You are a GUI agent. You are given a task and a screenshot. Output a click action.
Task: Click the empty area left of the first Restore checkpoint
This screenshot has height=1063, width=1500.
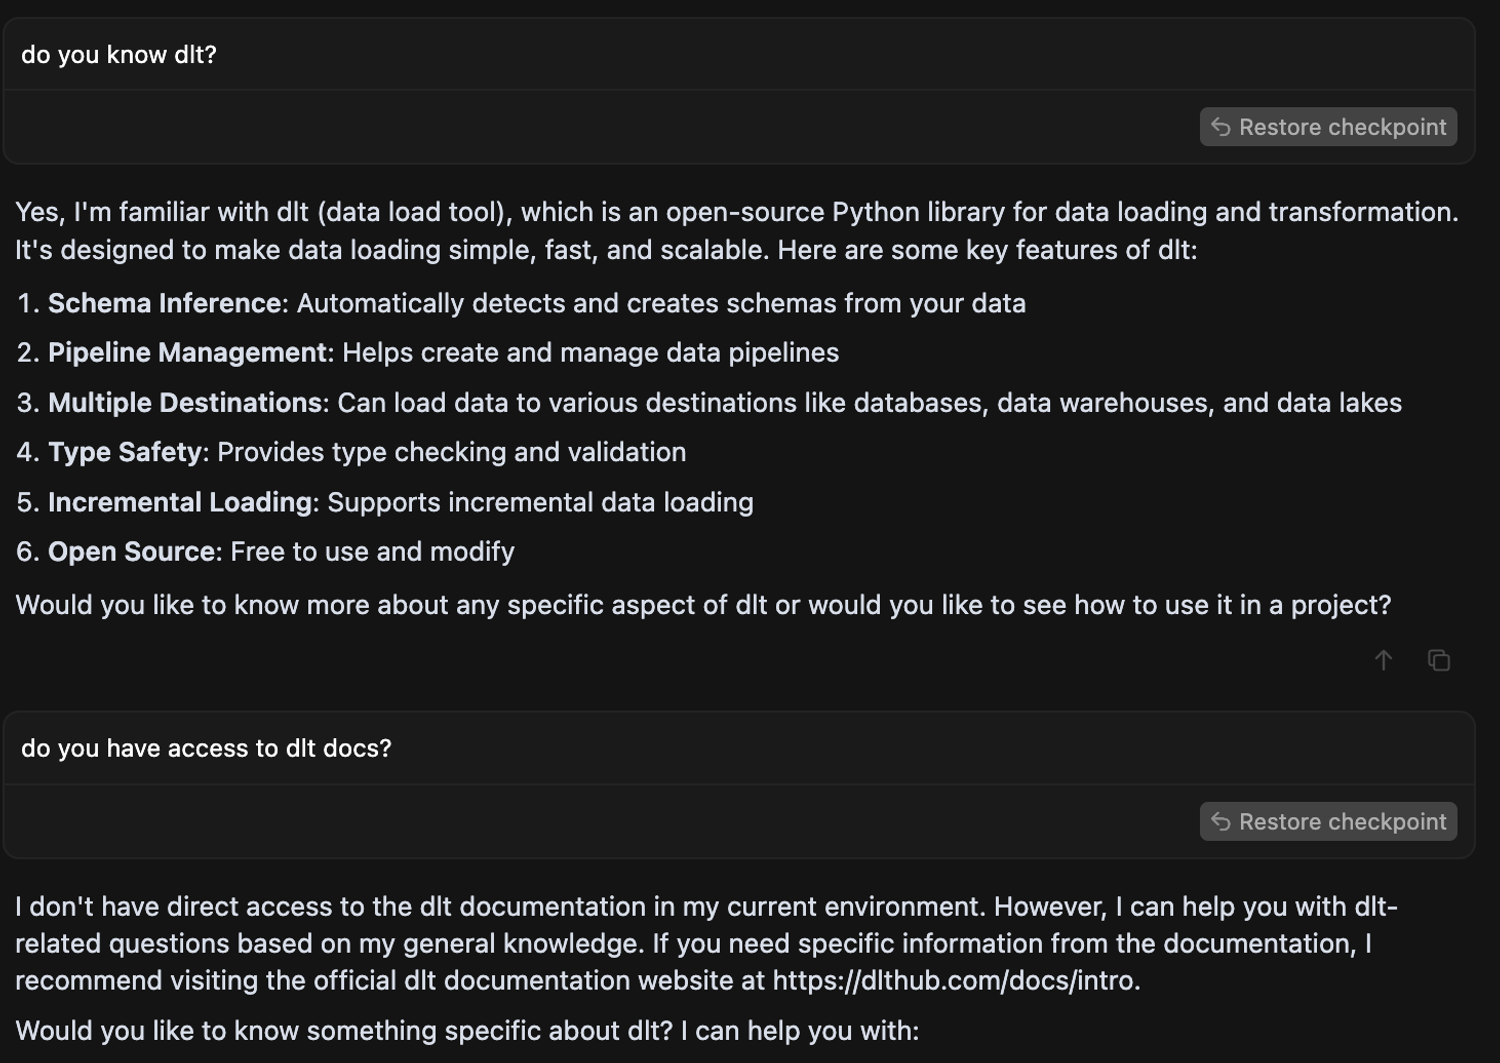pos(600,127)
